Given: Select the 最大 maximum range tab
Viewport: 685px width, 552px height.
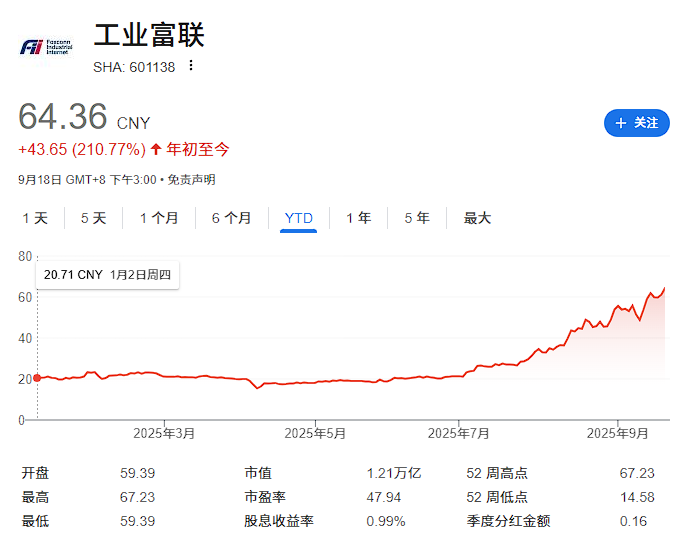Looking at the screenshot, I should (477, 218).
